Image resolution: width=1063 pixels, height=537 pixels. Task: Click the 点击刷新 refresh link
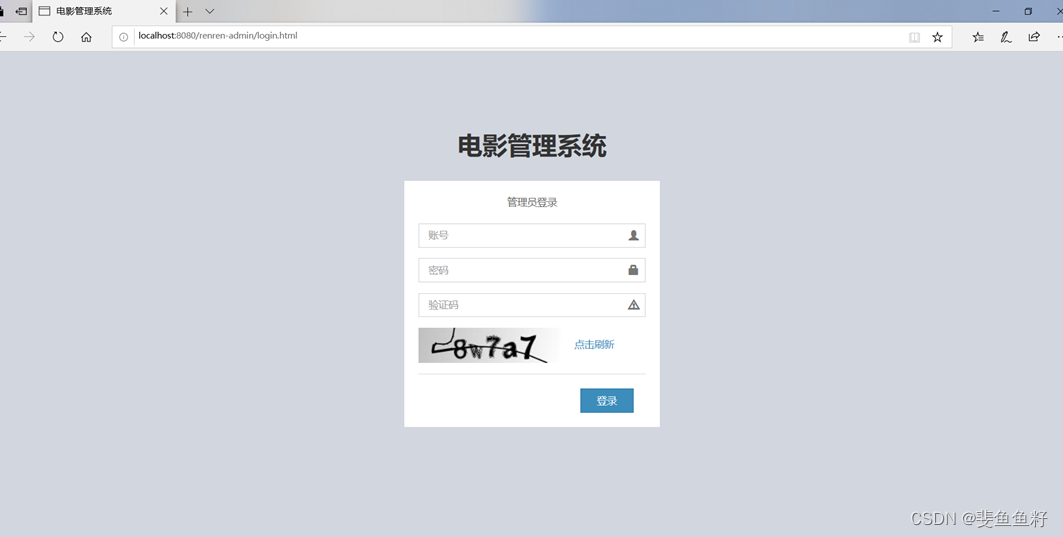click(x=594, y=344)
